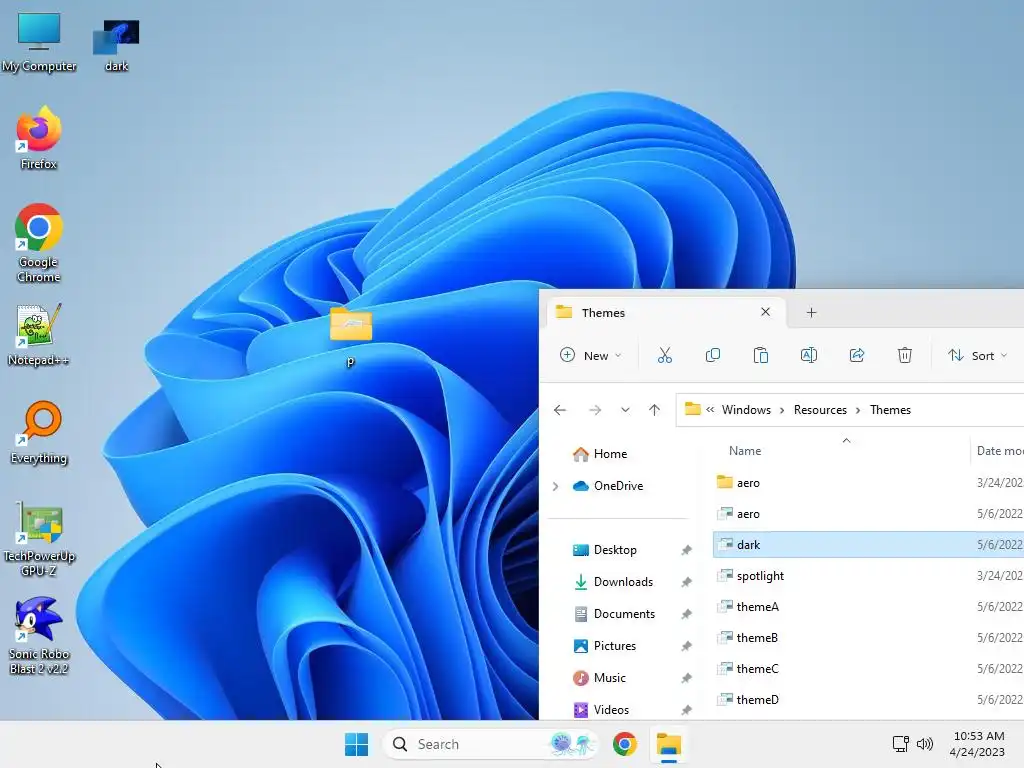
Task: Sort by the Name column header
Action: 744,451
